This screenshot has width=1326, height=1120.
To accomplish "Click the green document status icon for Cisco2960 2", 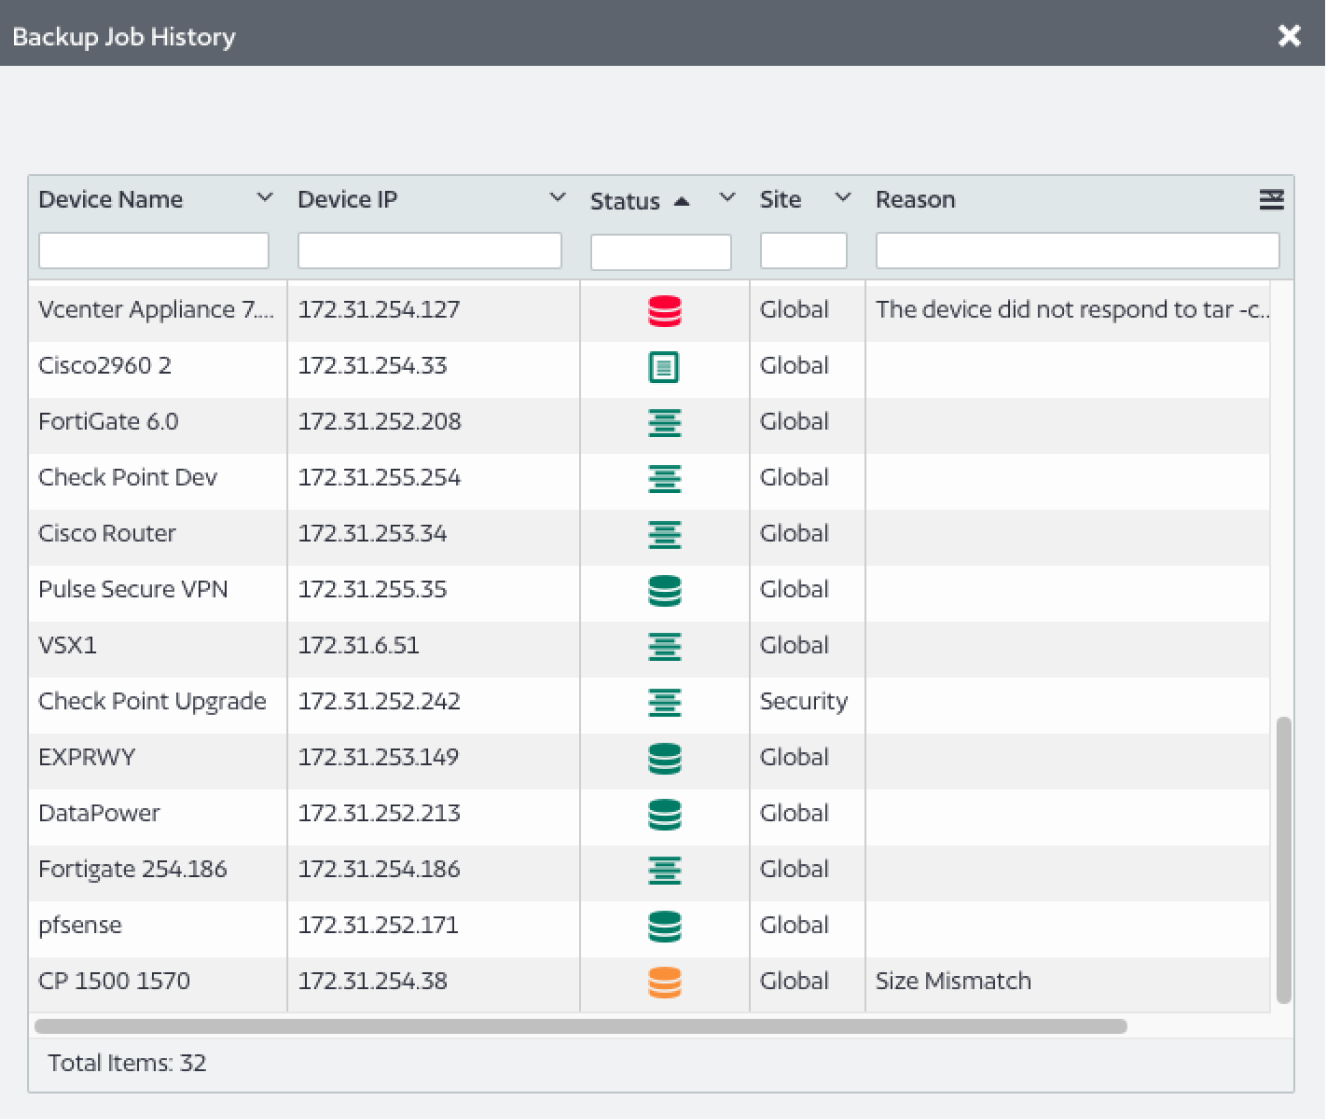I will [664, 367].
